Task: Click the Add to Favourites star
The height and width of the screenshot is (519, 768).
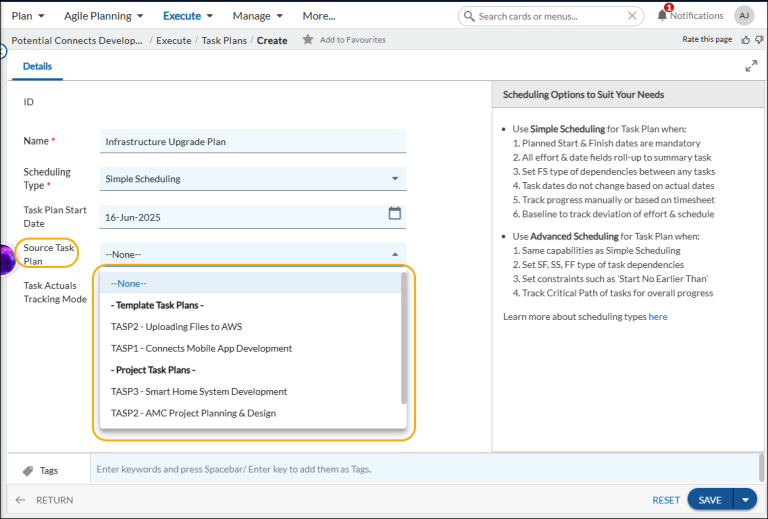Action: pyautogui.click(x=308, y=39)
